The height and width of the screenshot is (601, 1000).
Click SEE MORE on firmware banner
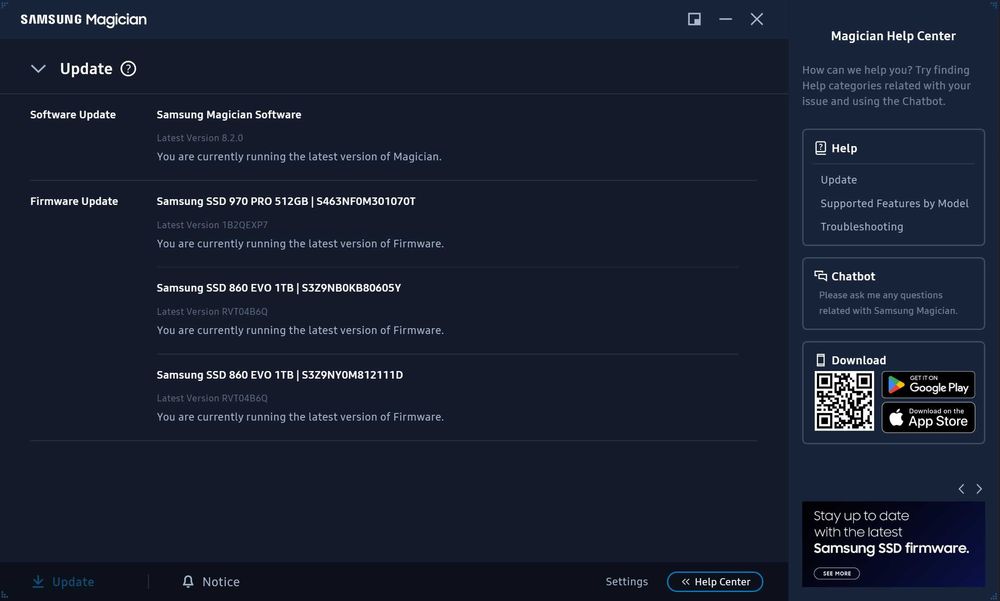837,573
